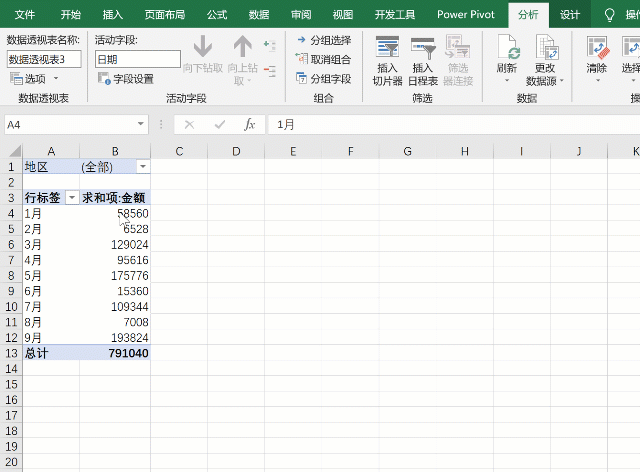Select row 14 header

(11, 369)
